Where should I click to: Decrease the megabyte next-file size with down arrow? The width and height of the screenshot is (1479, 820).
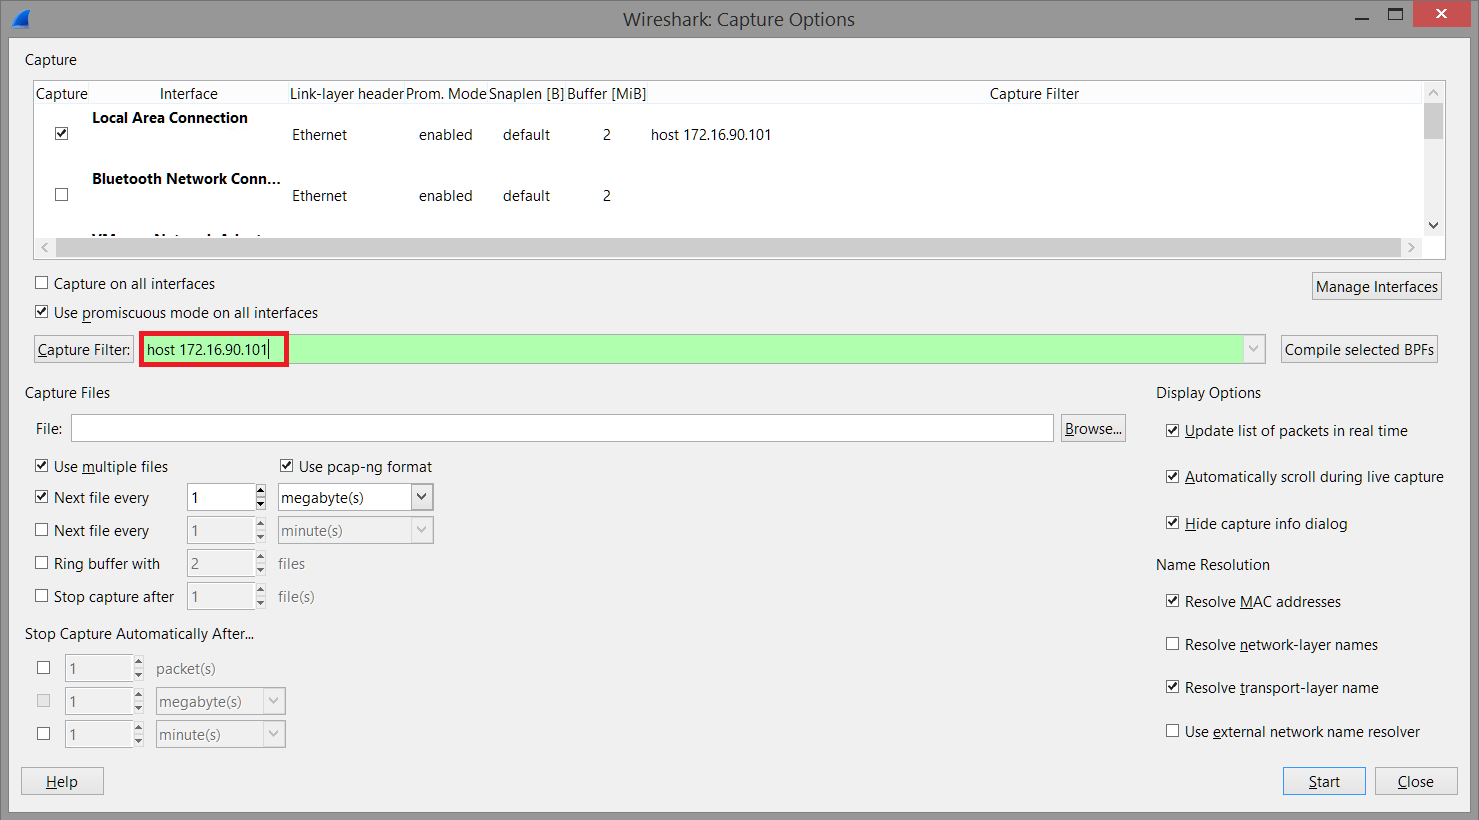261,504
